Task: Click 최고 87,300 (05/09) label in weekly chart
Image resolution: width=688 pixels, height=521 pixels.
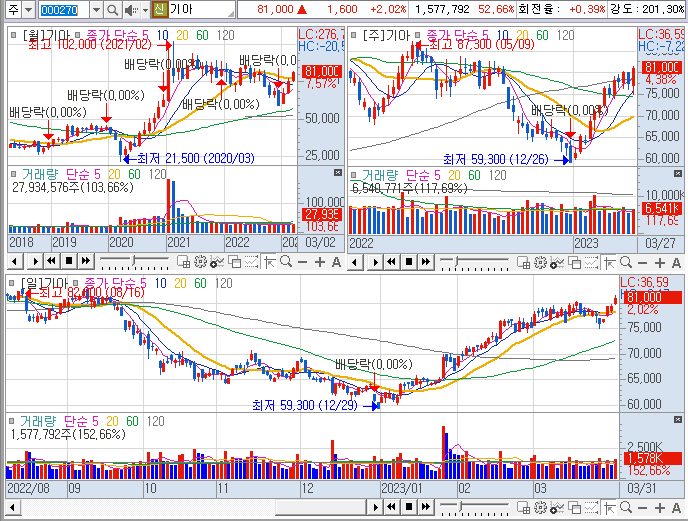Action: pos(481,44)
